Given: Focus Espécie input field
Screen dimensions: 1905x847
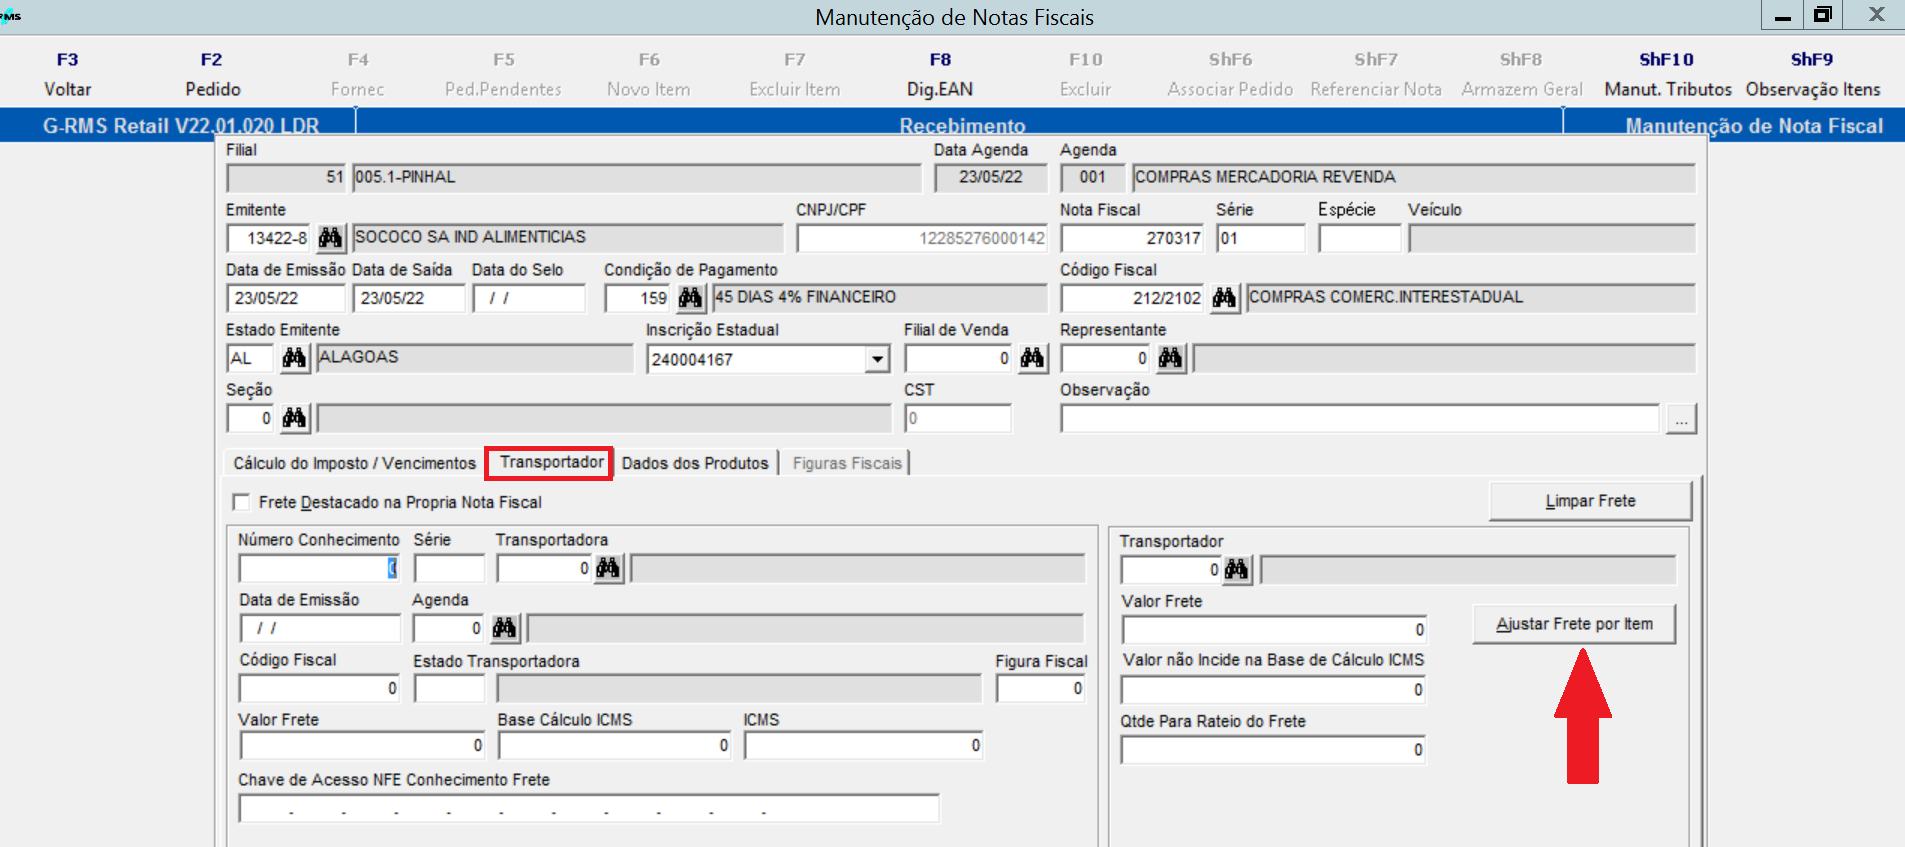Looking at the screenshot, I should (x=1360, y=238).
